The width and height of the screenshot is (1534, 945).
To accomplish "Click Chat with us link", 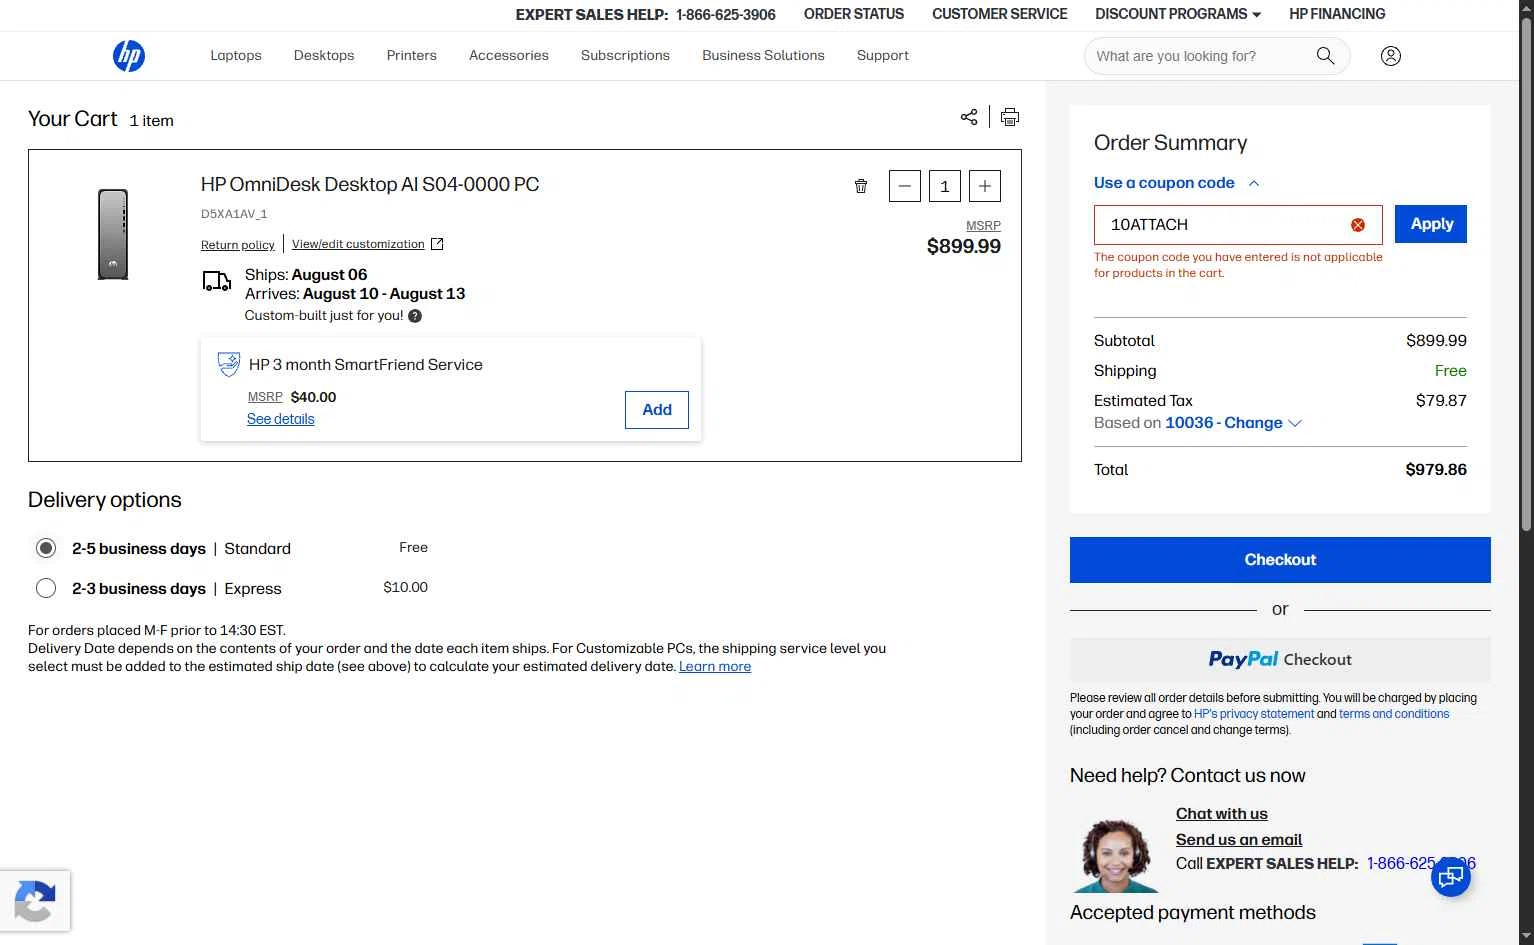I will [x=1222, y=814].
